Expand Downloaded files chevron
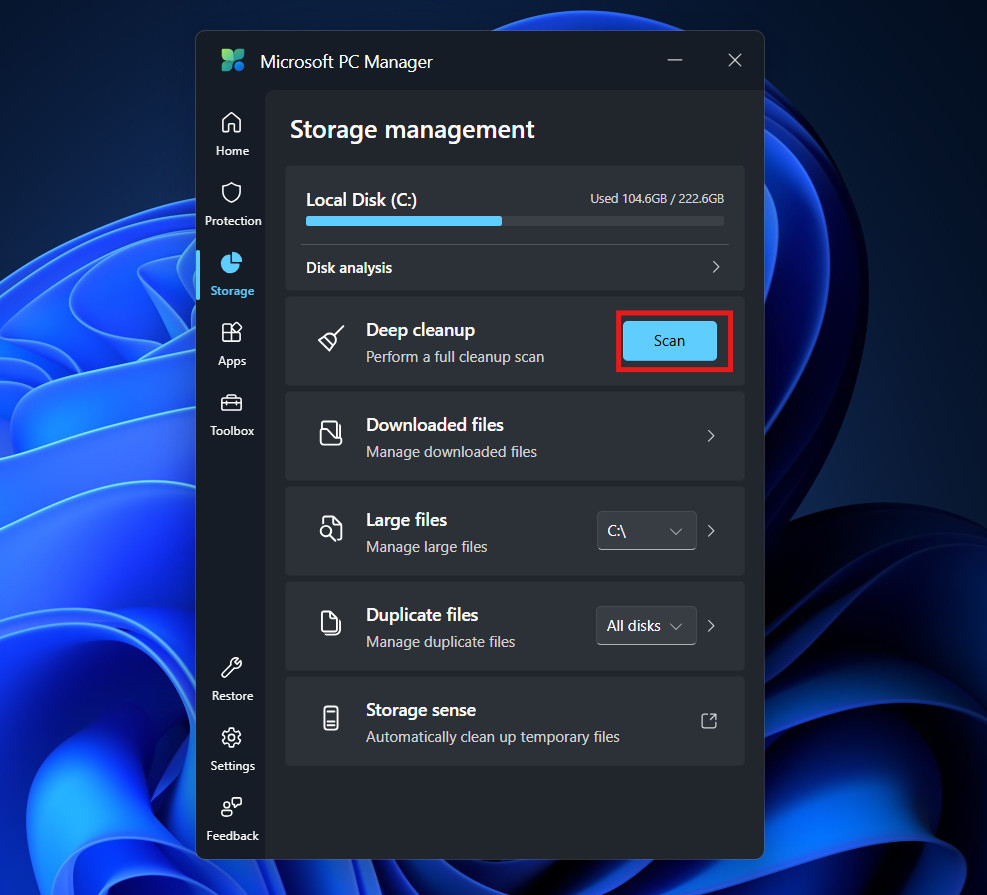The height and width of the screenshot is (895, 987). click(711, 436)
